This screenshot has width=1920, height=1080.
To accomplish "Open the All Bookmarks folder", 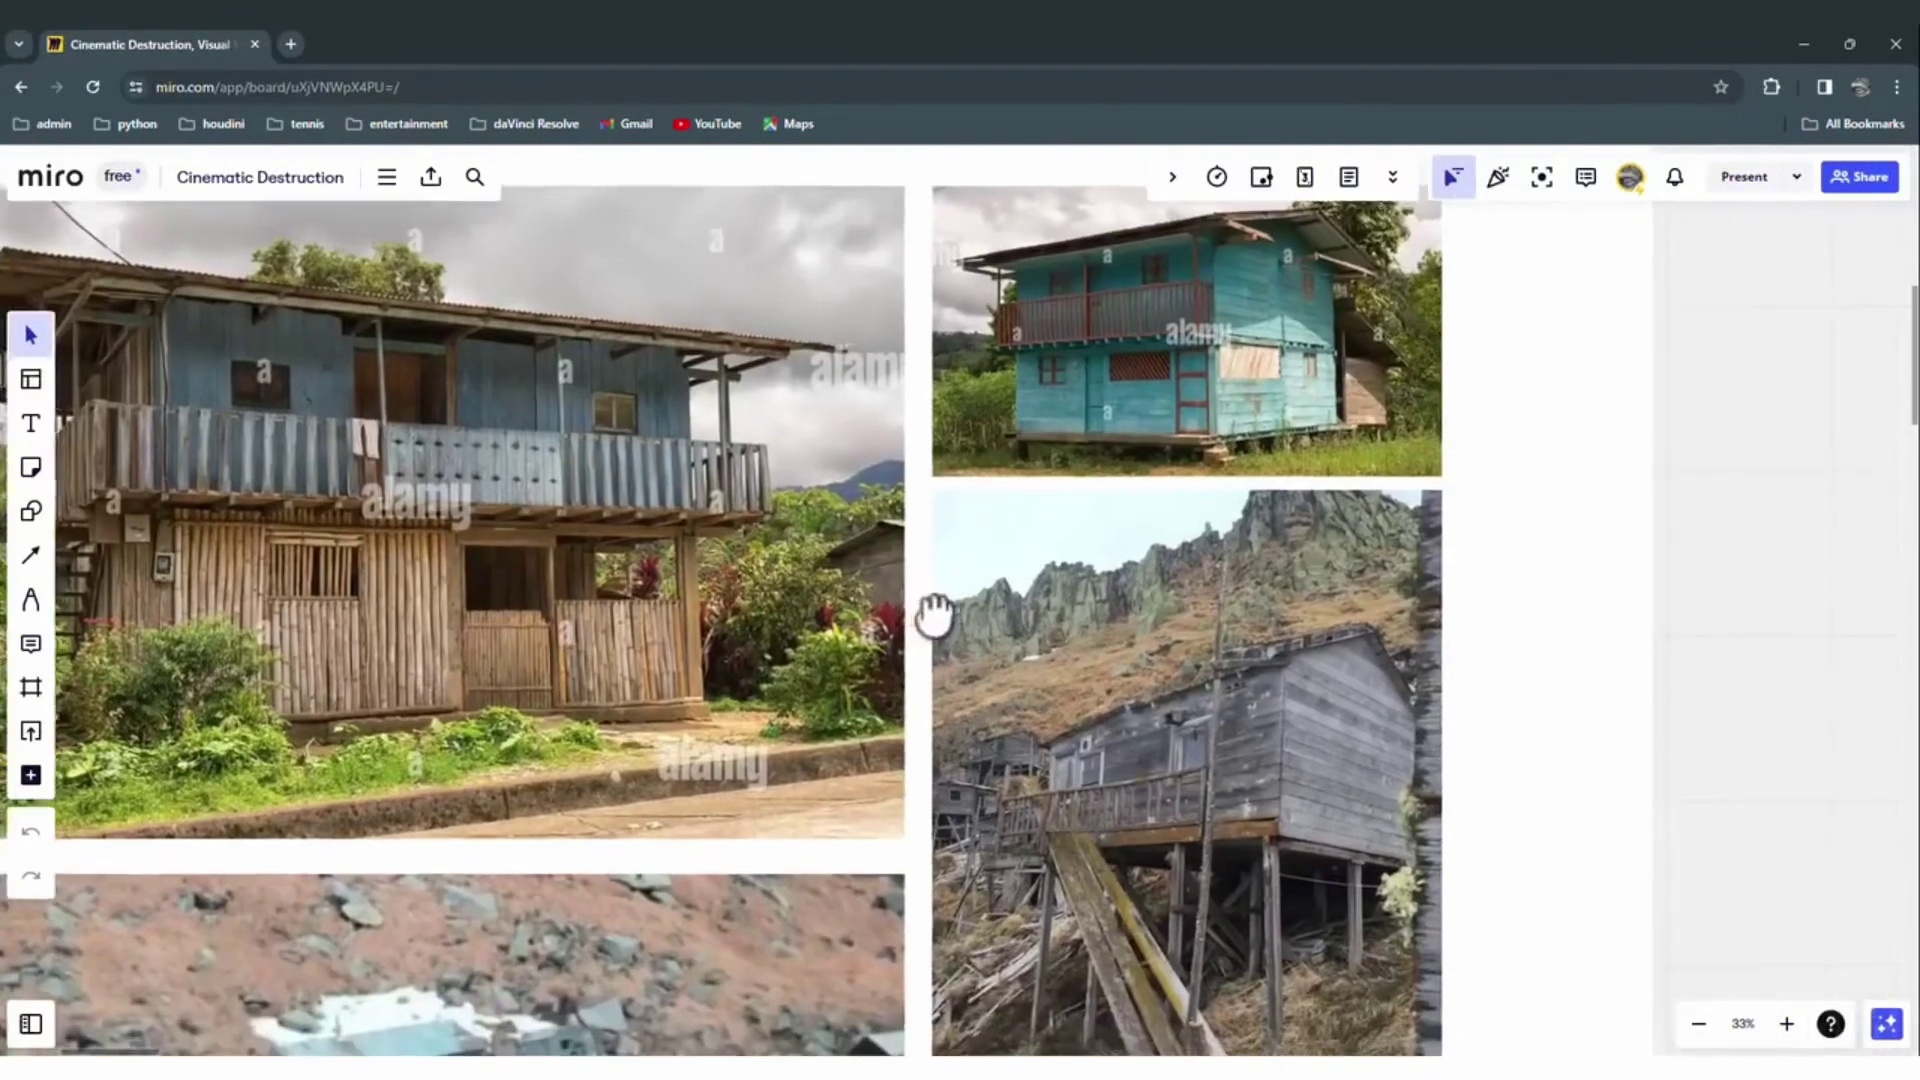I will (x=1854, y=124).
